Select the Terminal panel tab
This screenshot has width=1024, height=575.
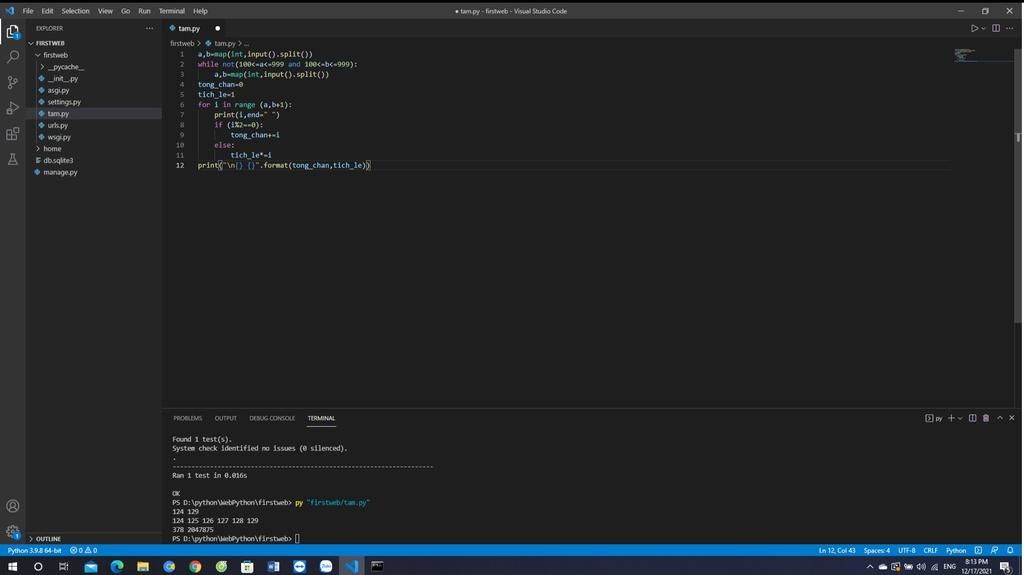pyautogui.click(x=321, y=418)
